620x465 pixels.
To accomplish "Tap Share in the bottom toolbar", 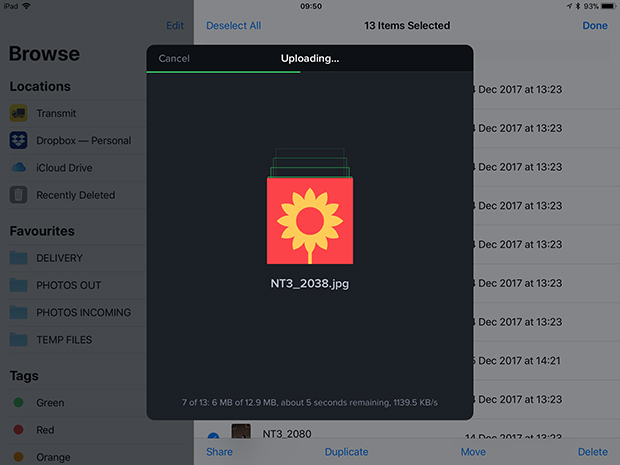I will pos(219,452).
